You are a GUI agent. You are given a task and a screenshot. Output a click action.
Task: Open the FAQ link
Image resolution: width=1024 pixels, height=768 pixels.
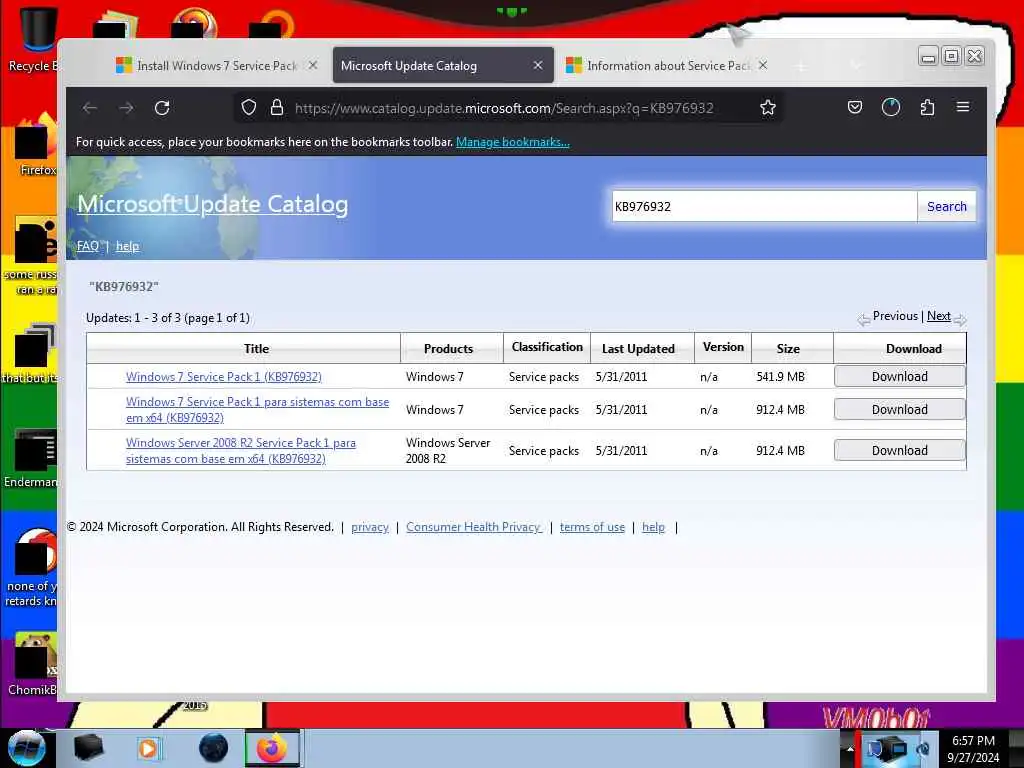tap(88, 246)
